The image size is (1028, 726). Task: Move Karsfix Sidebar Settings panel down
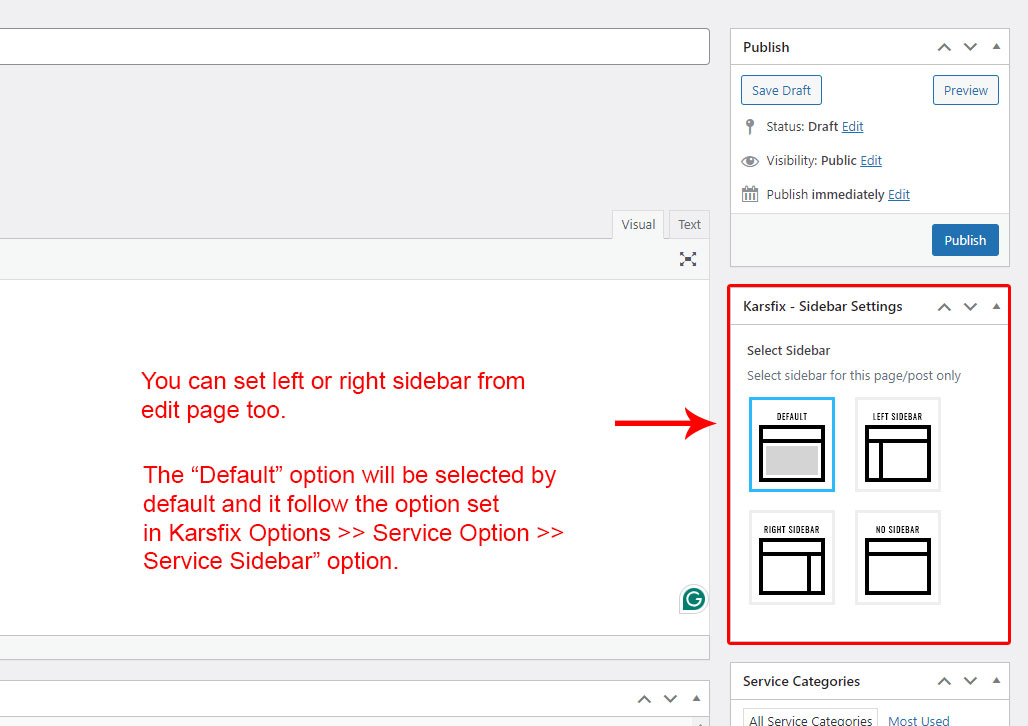tap(970, 307)
